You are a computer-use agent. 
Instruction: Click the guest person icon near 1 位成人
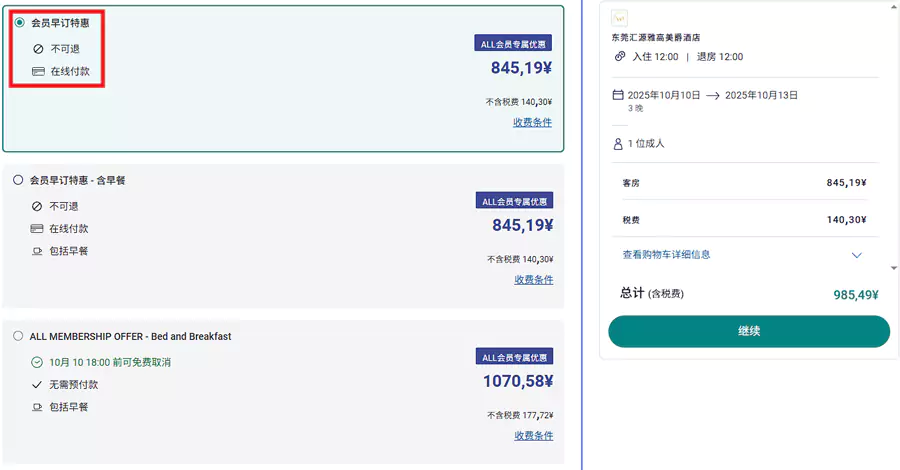[x=618, y=144]
